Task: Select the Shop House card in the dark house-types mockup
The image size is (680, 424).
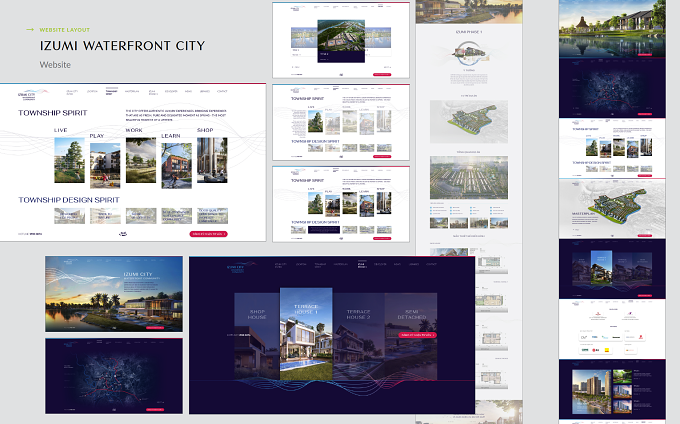Action: [257, 336]
